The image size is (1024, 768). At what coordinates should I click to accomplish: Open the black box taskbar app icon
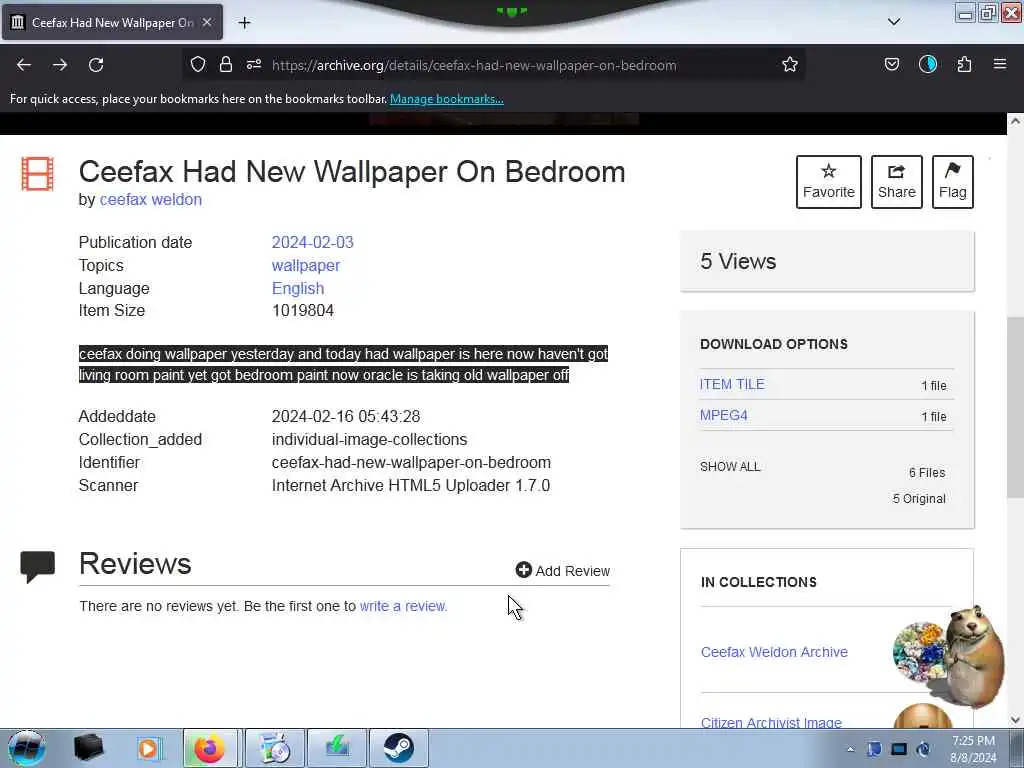pyautogui.click(x=88, y=748)
